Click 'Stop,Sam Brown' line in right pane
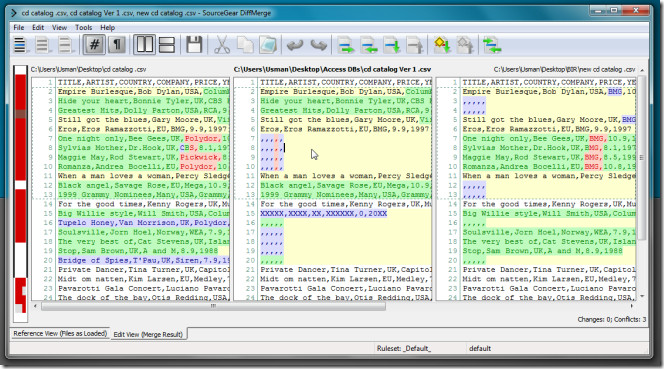This screenshot has height=369, width=664. coord(542,251)
